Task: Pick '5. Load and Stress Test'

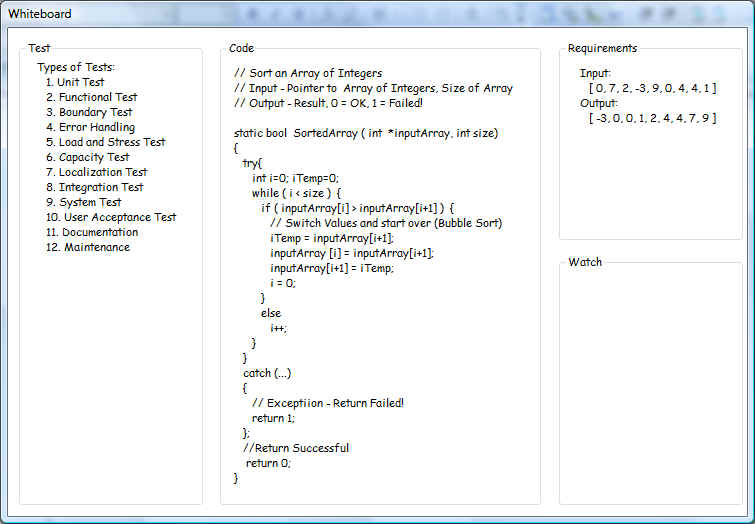Action: point(105,142)
